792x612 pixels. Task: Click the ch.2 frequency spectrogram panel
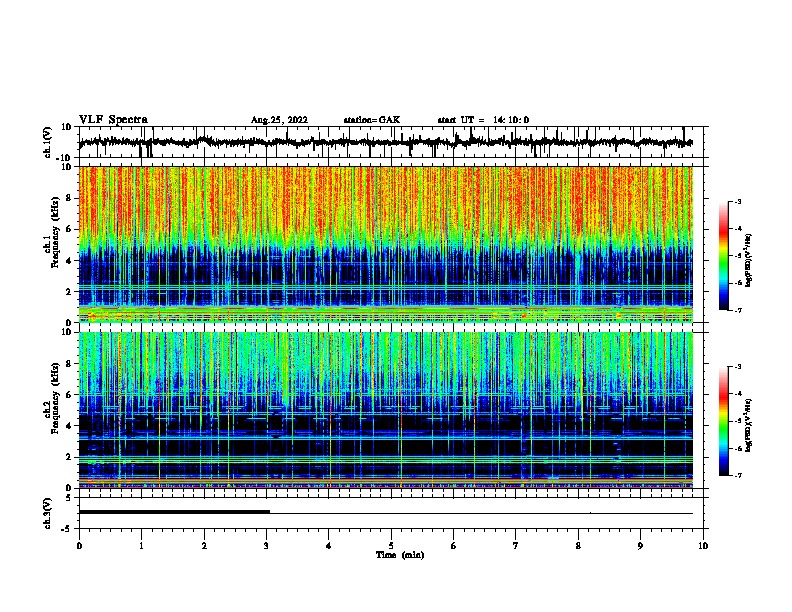coord(386,410)
